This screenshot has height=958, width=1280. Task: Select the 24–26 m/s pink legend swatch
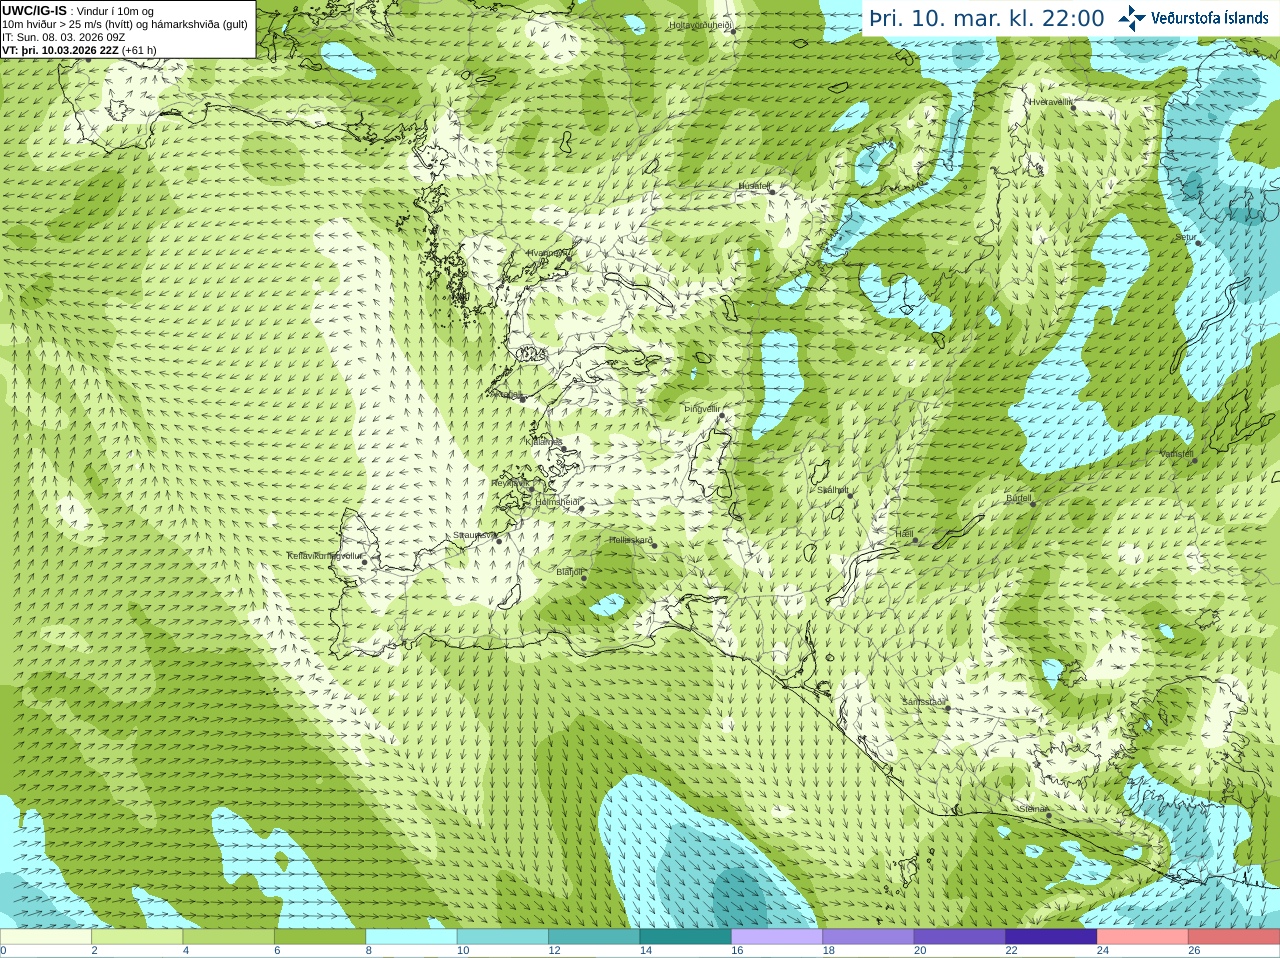(1143, 937)
